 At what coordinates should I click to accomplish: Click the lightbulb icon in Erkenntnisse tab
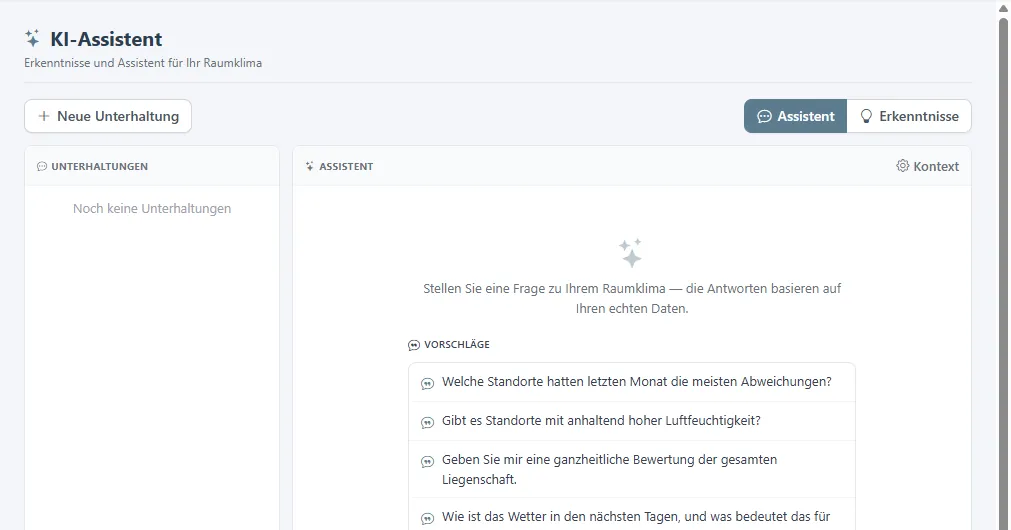coord(866,116)
